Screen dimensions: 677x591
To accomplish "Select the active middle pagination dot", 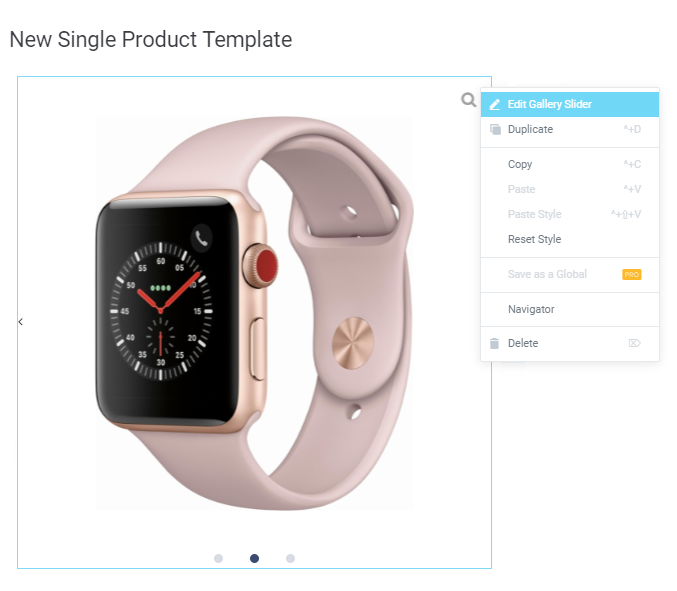I will 255,558.
